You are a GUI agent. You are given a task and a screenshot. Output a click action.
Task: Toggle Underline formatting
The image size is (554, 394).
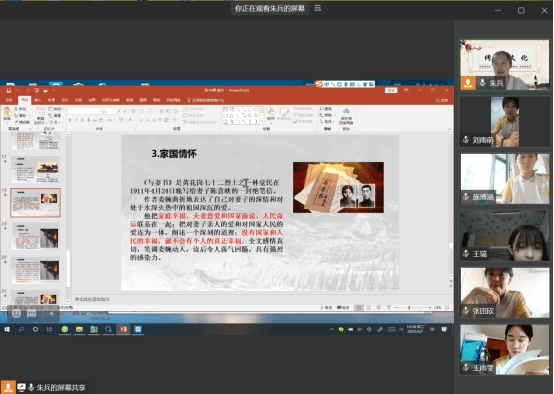click(82, 120)
